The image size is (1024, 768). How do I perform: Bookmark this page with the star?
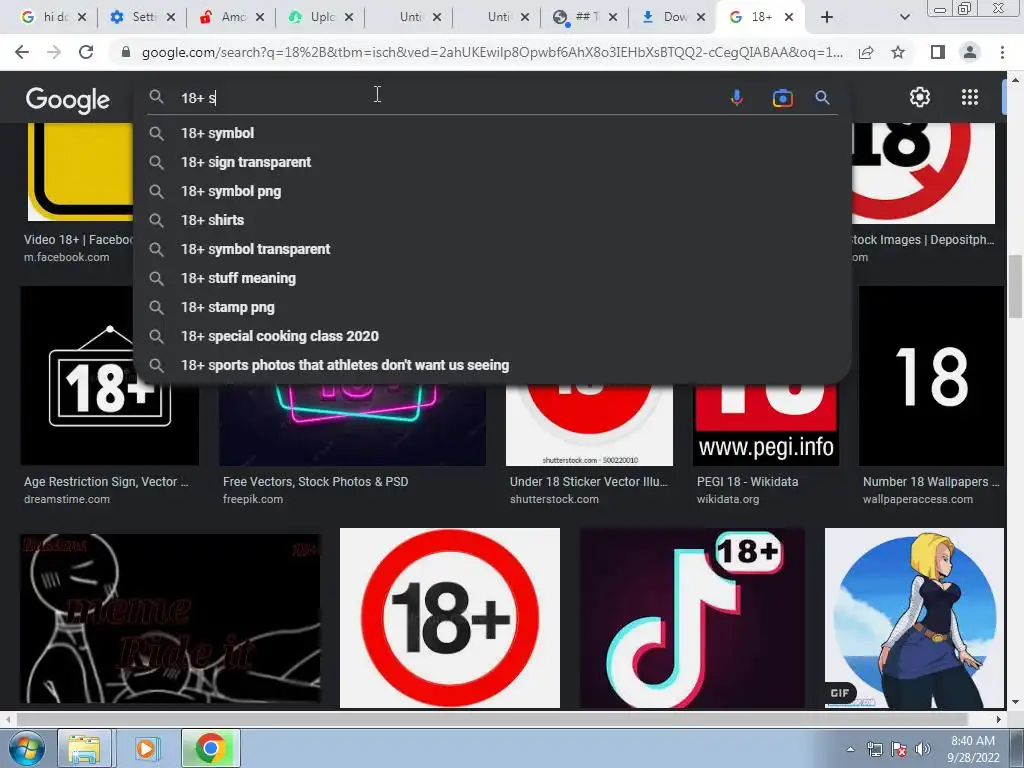coord(898,52)
